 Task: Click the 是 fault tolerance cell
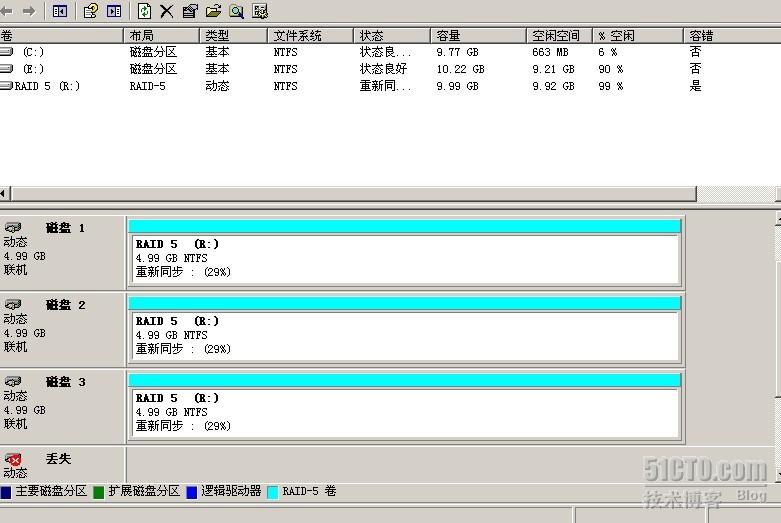(695, 86)
